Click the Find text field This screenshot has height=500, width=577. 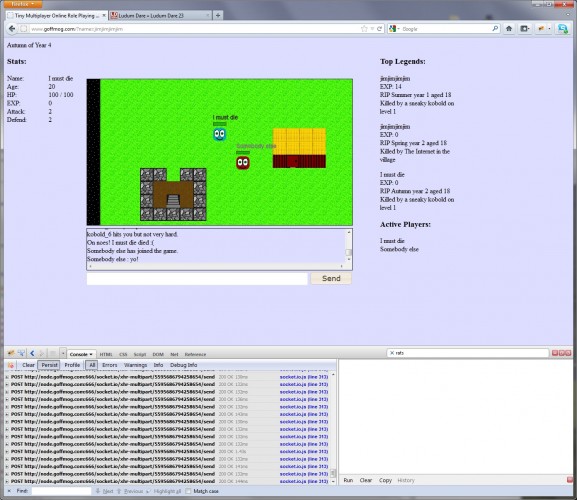point(61,491)
